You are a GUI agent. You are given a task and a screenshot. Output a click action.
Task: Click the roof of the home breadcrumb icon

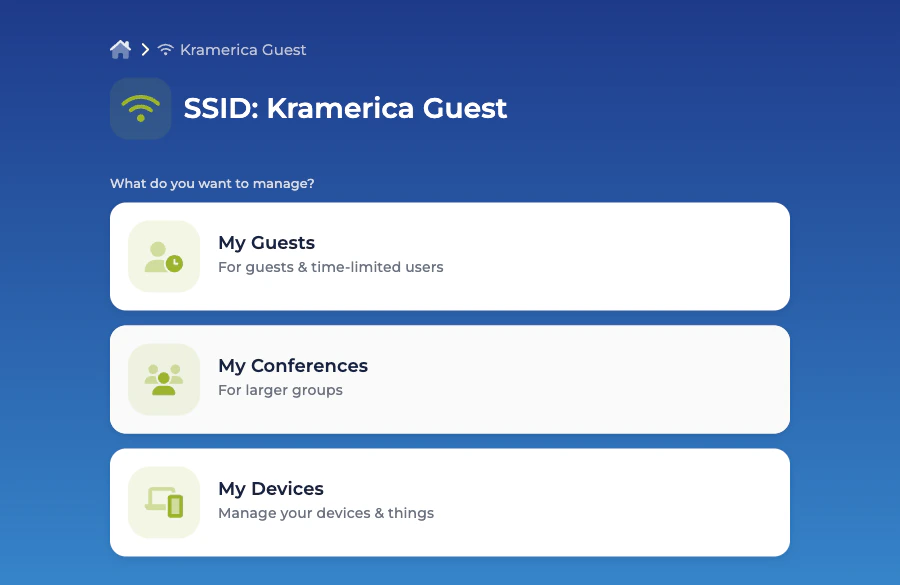pos(120,43)
